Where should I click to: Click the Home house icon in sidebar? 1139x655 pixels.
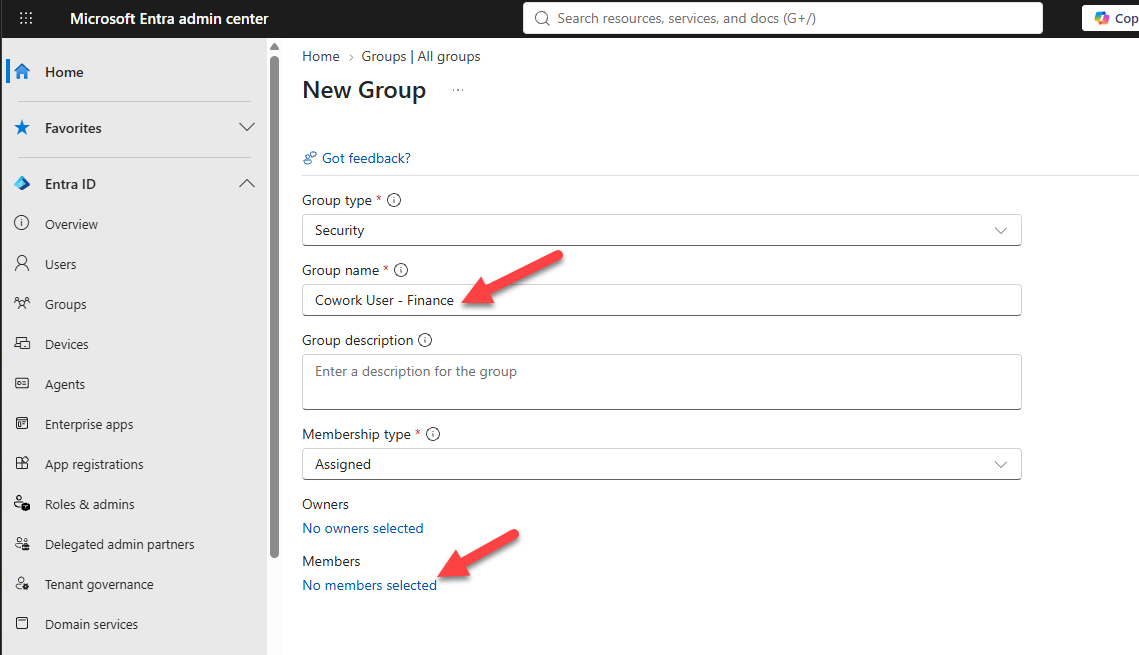coord(23,72)
